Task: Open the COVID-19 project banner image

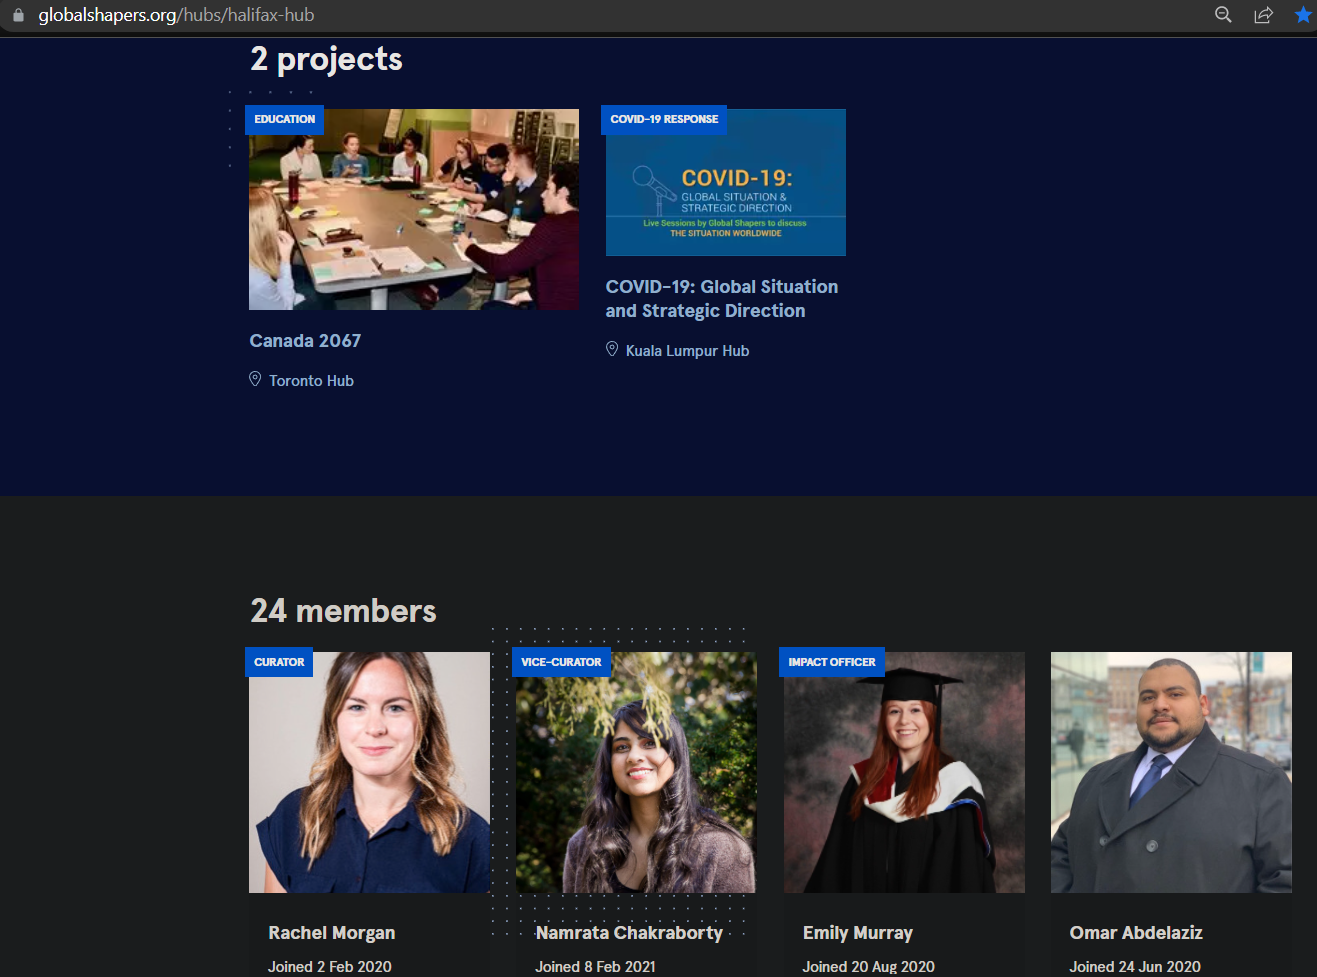Action: coord(726,182)
